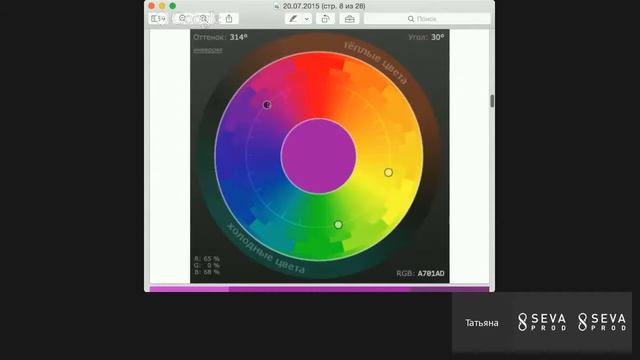Click the холодные цвета label

pyautogui.click(x=265, y=249)
